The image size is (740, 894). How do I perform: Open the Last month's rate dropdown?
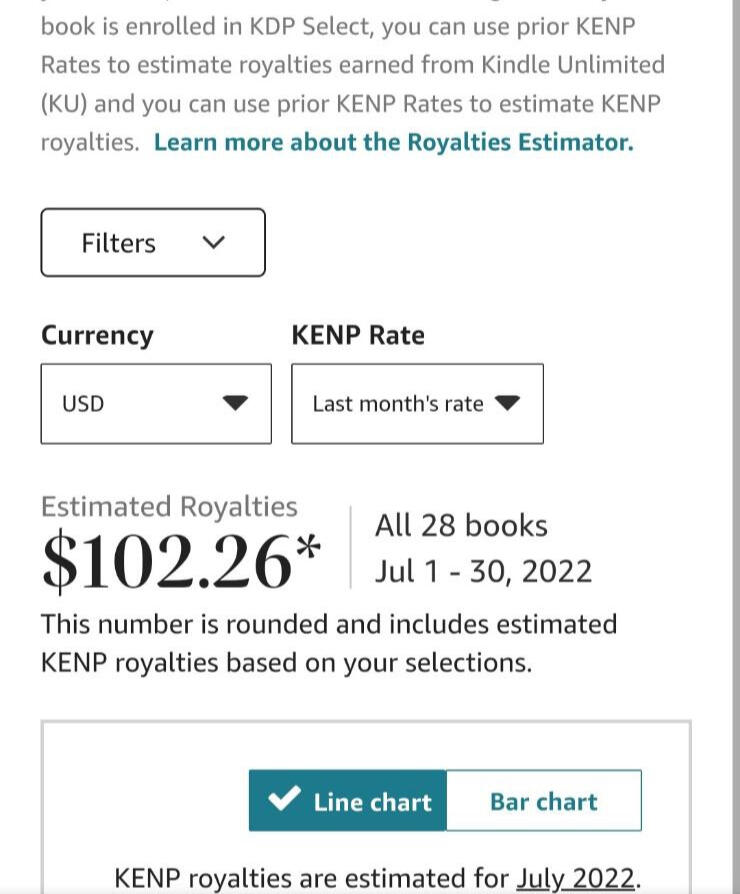417,404
